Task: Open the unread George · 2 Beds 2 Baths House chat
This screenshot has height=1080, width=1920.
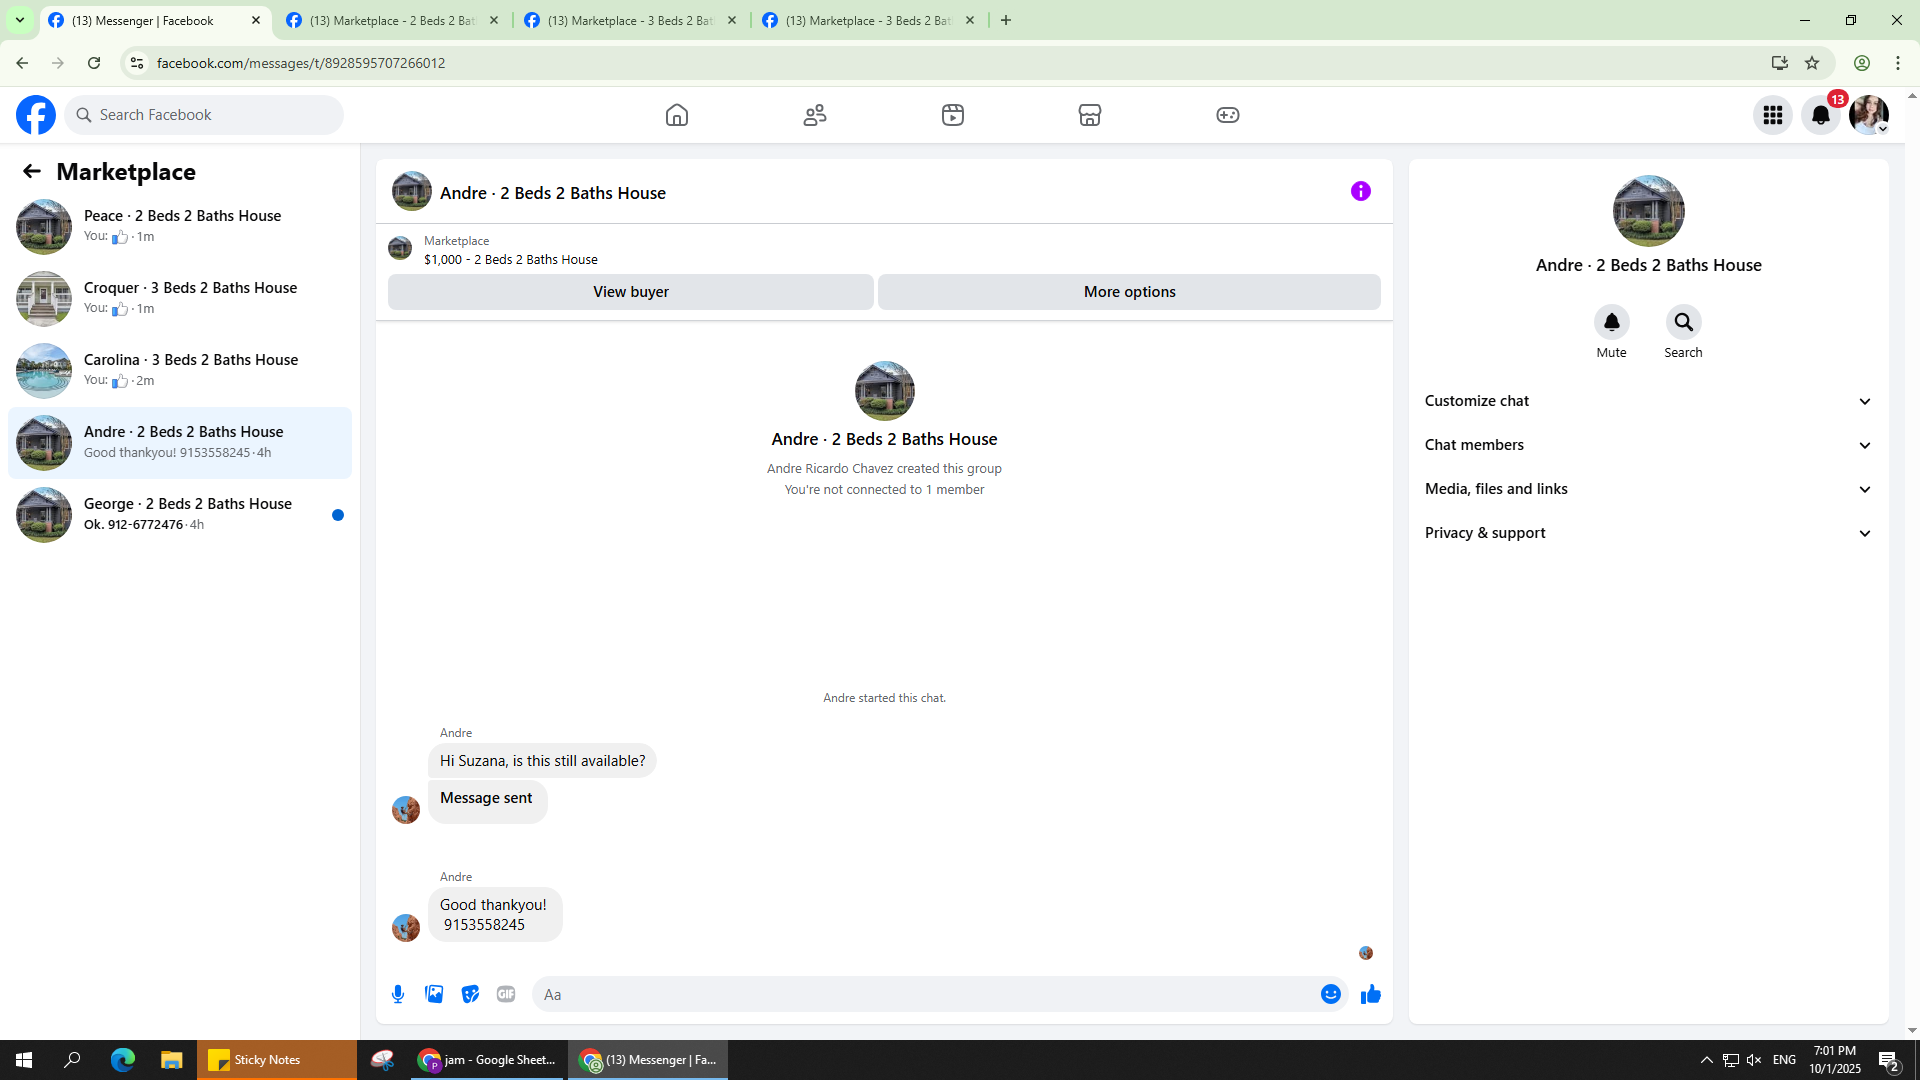Action: pos(180,515)
